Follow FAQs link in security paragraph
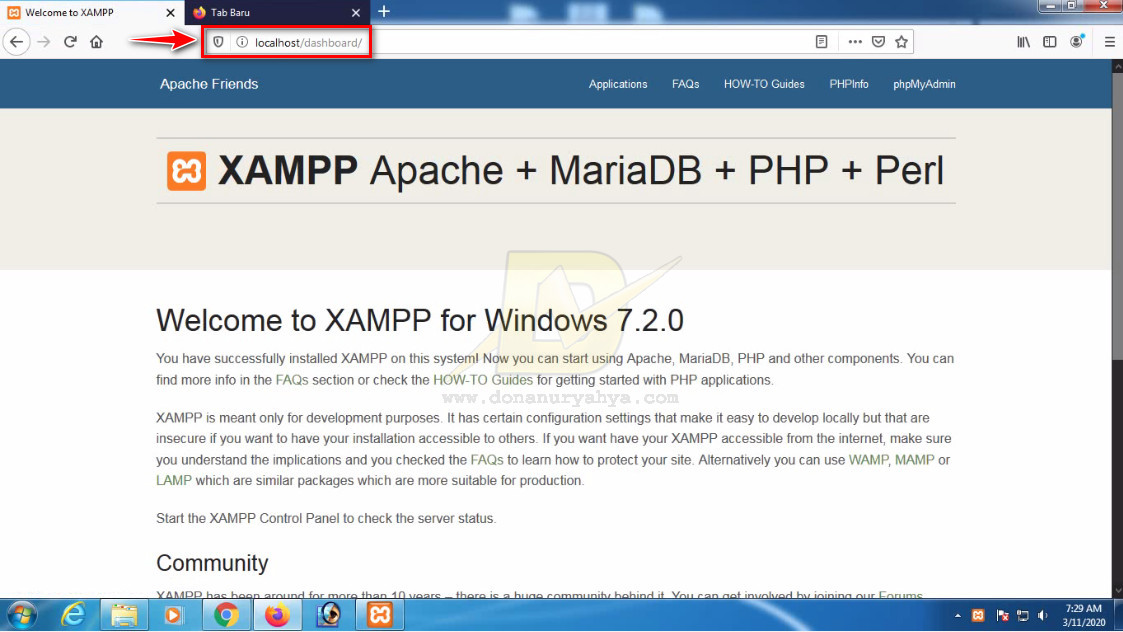Screen dimensions: 1123x632 (487, 460)
